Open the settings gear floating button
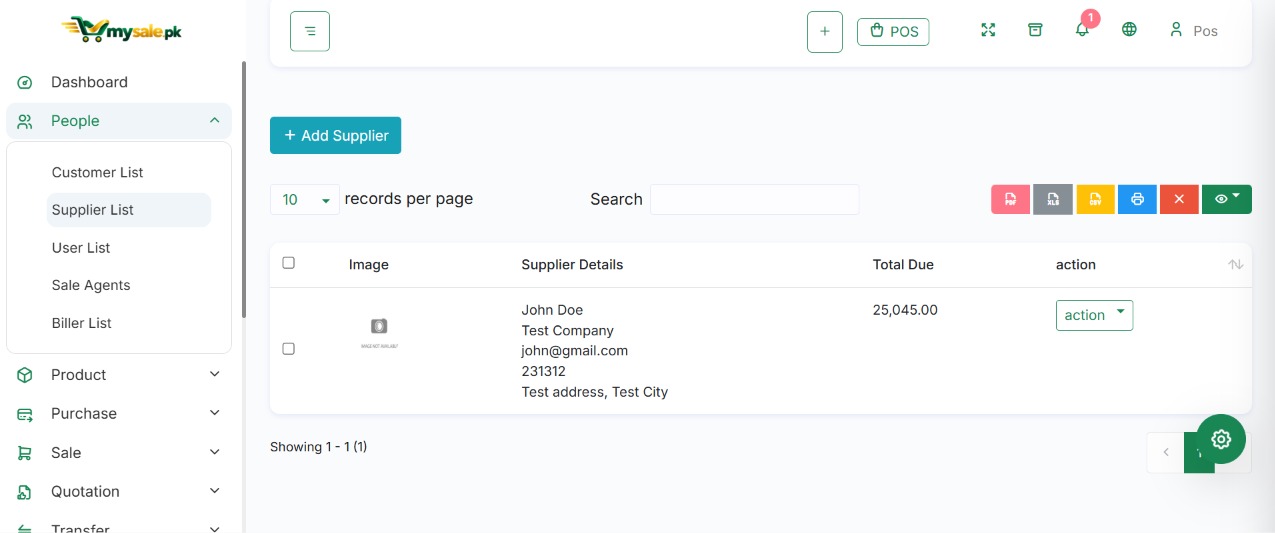This screenshot has width=1275, height=533. point(1221,439)
